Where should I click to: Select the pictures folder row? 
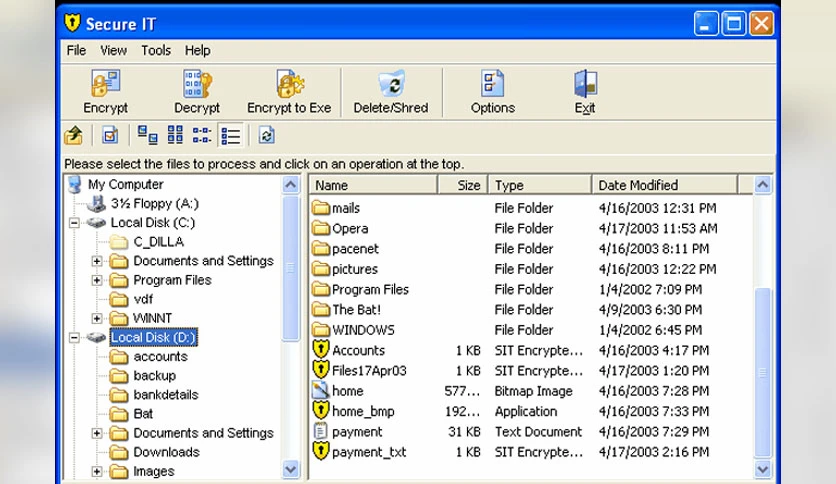[x=530, y=269]
